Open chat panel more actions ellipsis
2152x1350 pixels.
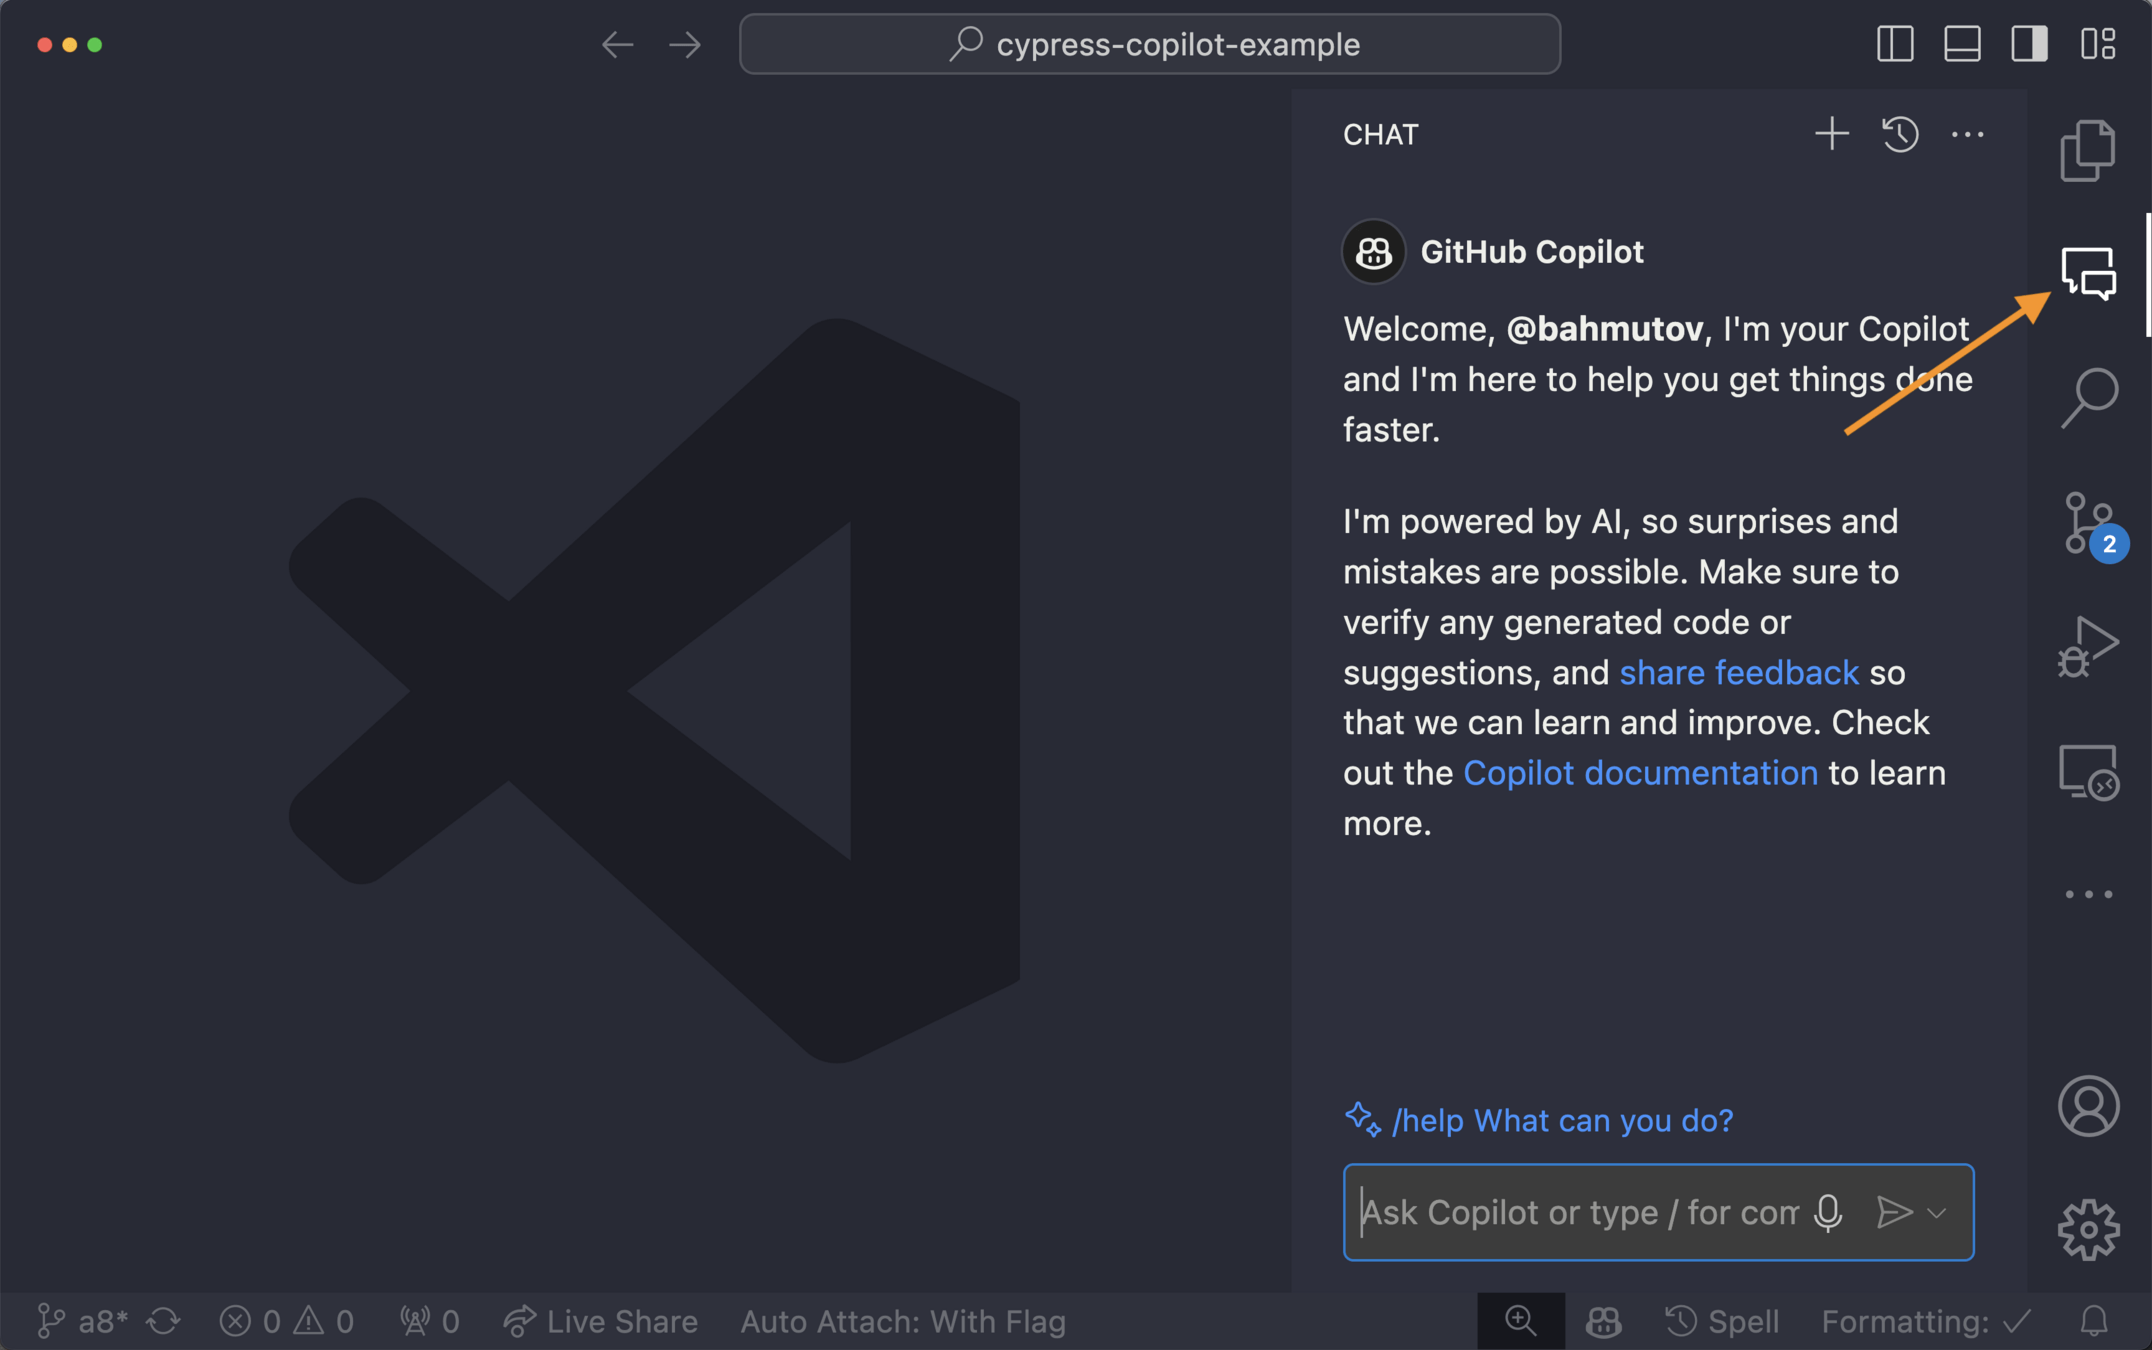point(1967,134)
